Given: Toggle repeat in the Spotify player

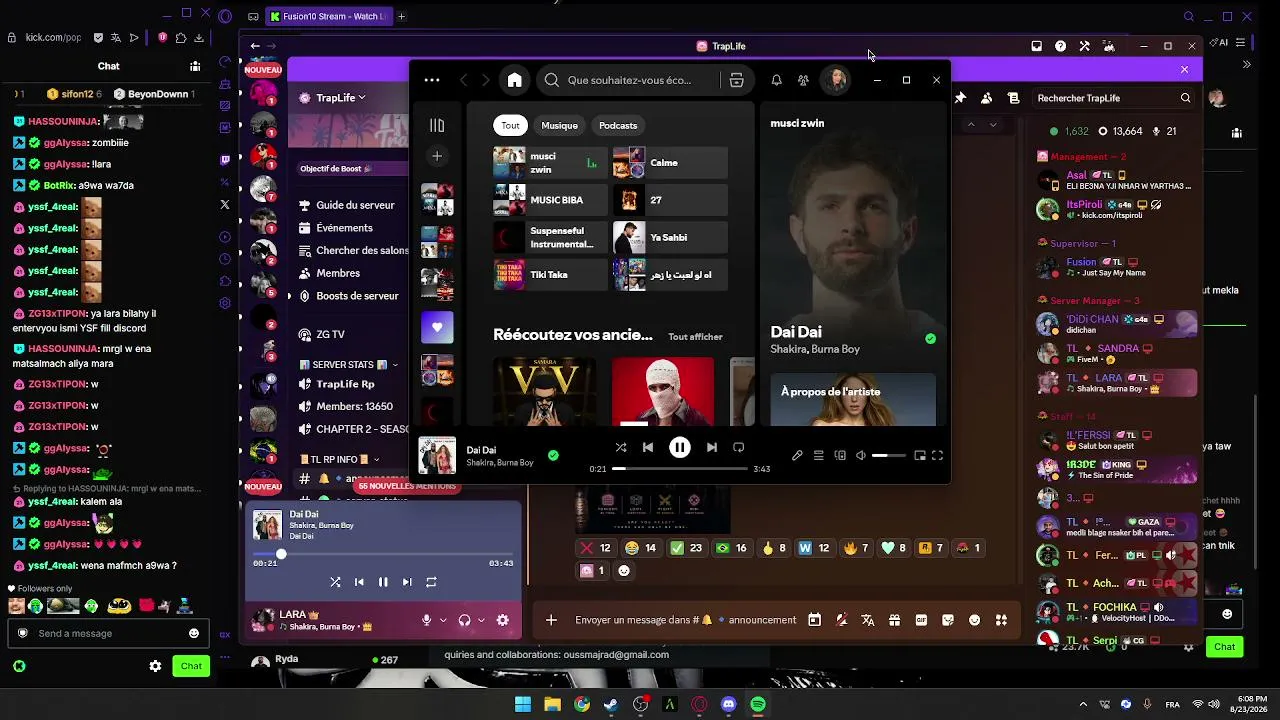Looking at the screenshot, I should coord(739,447).
